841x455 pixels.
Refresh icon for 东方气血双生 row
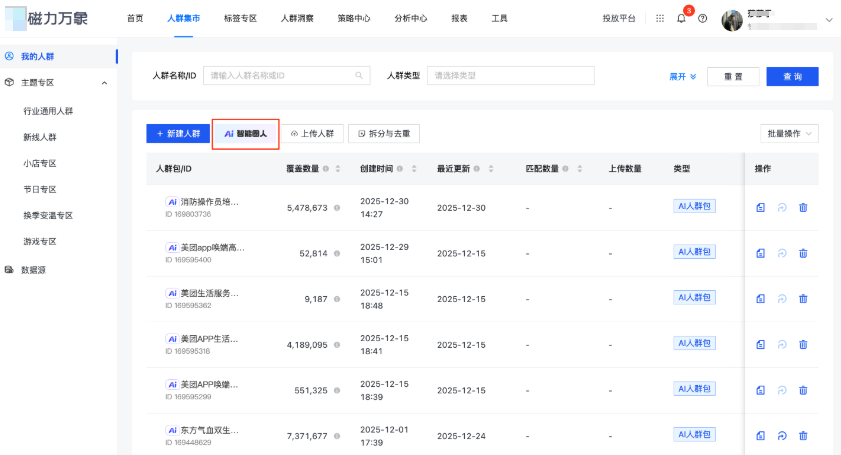coord(782,436)
